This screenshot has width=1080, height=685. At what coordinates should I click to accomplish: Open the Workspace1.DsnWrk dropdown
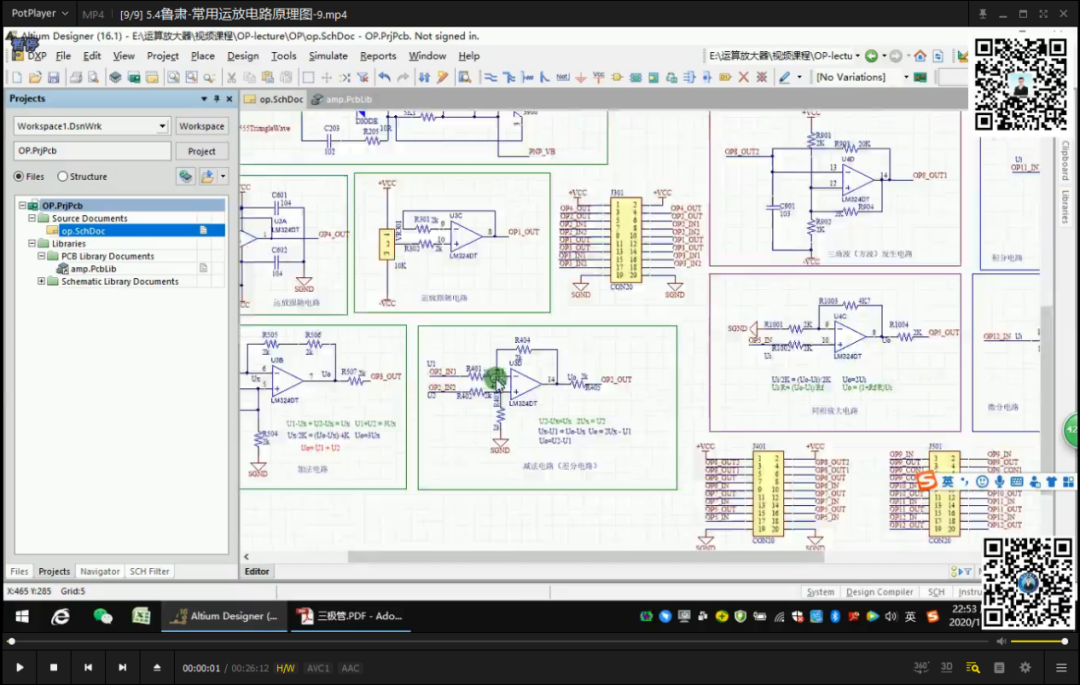click(x=162, y=126)
